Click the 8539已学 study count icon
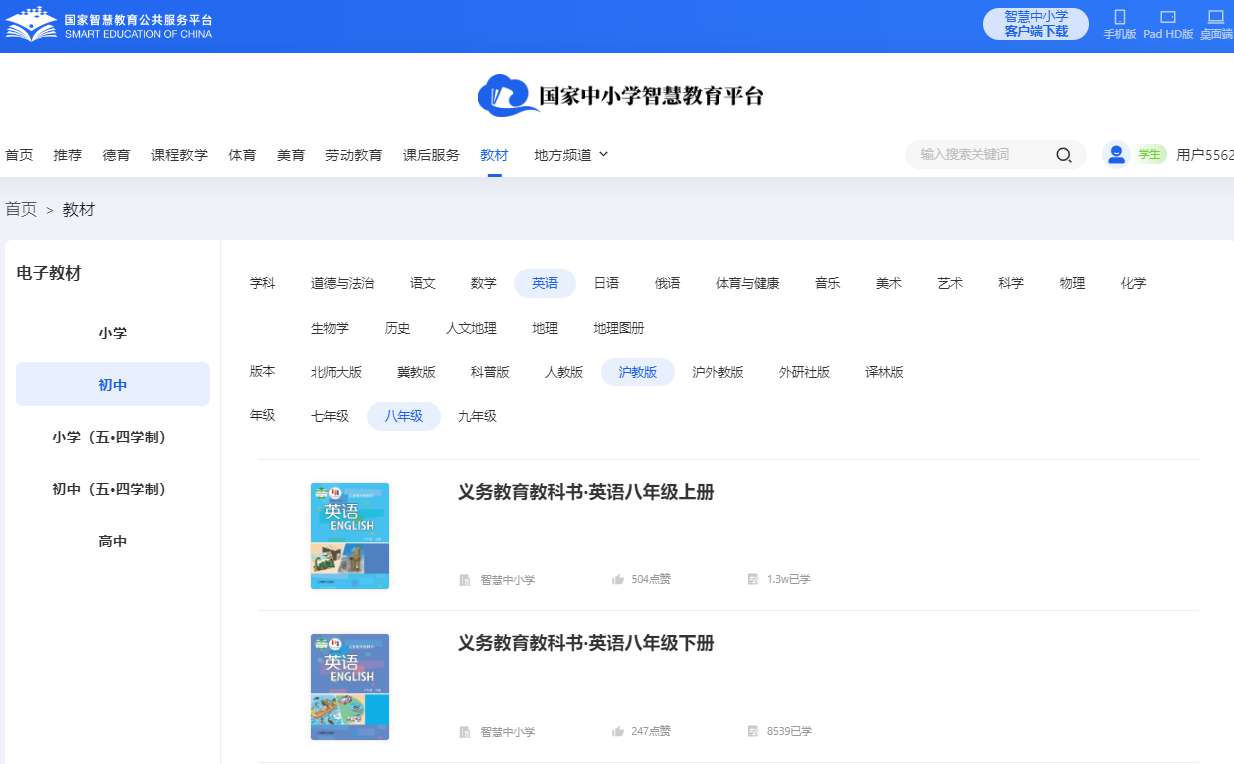This screenshot has width=1234, height=764. click(753, 731)
